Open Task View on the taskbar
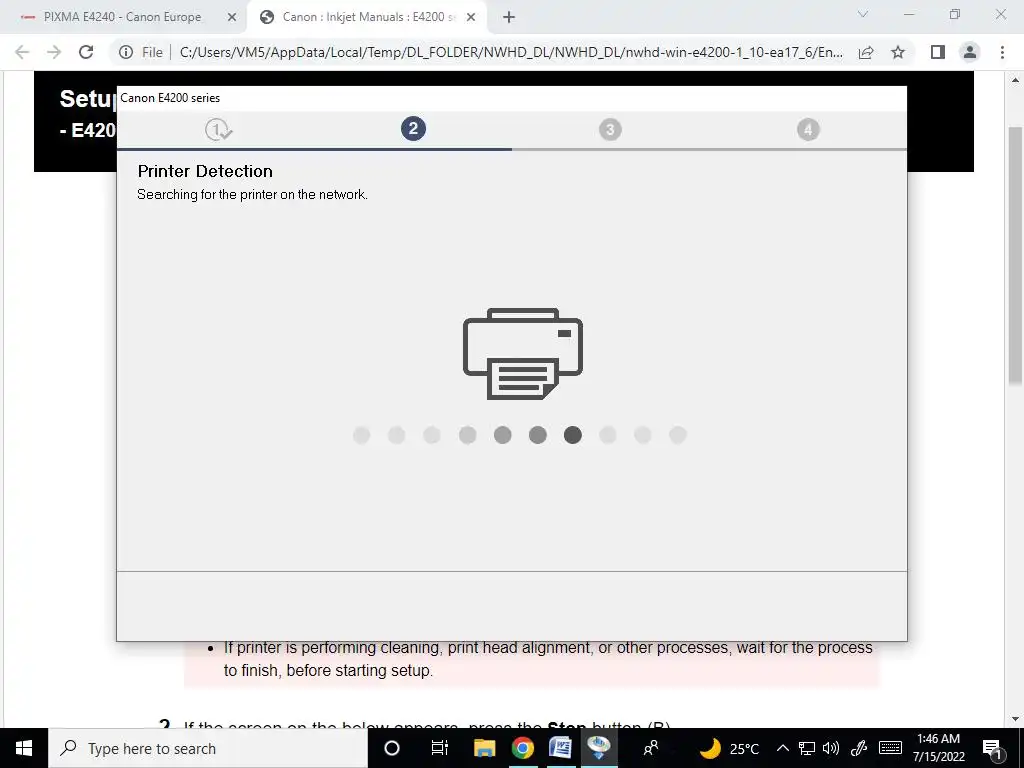Viewport: 1024px width, 768px height. [x=440, y=748]
